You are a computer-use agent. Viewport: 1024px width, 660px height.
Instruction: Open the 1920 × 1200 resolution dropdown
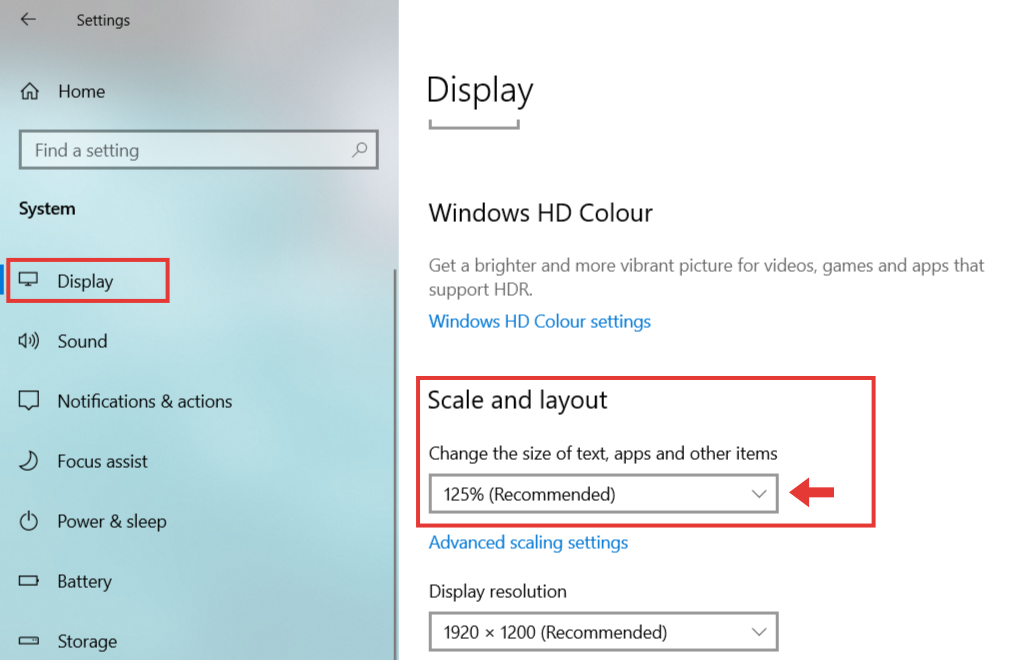(x=603, y=631)
